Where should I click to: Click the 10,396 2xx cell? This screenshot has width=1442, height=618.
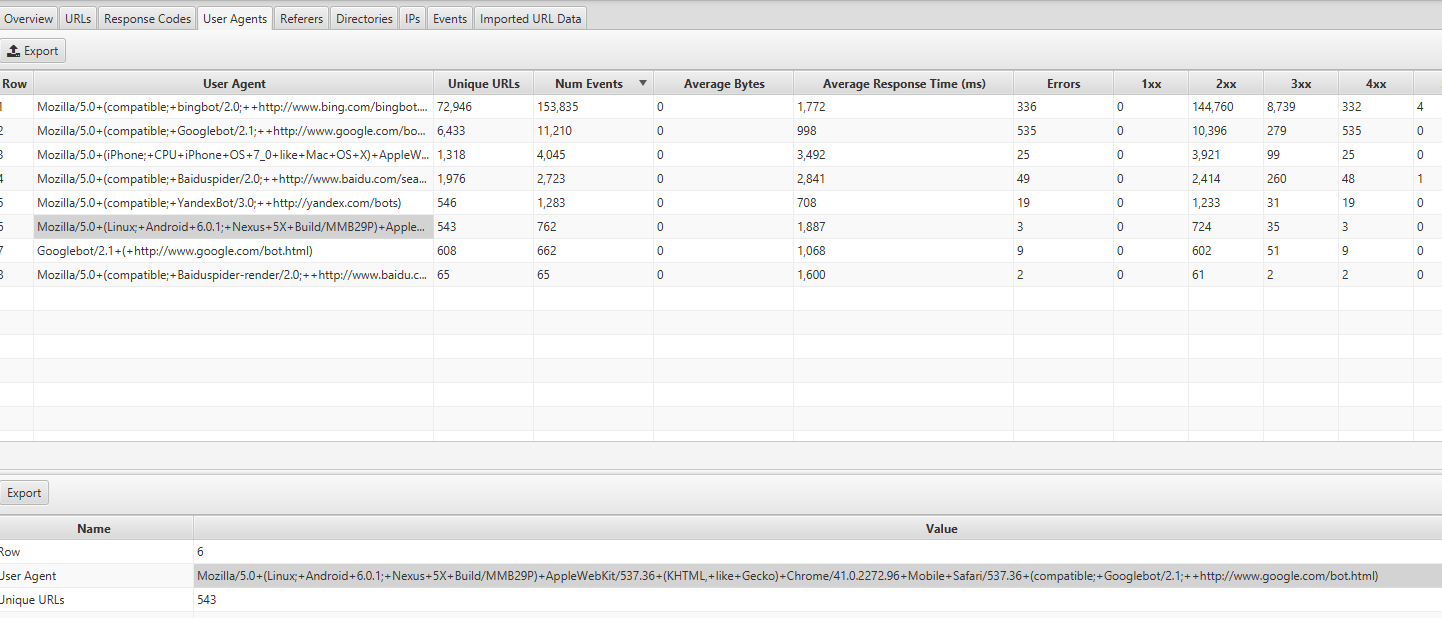click(x=1226, y=130)
